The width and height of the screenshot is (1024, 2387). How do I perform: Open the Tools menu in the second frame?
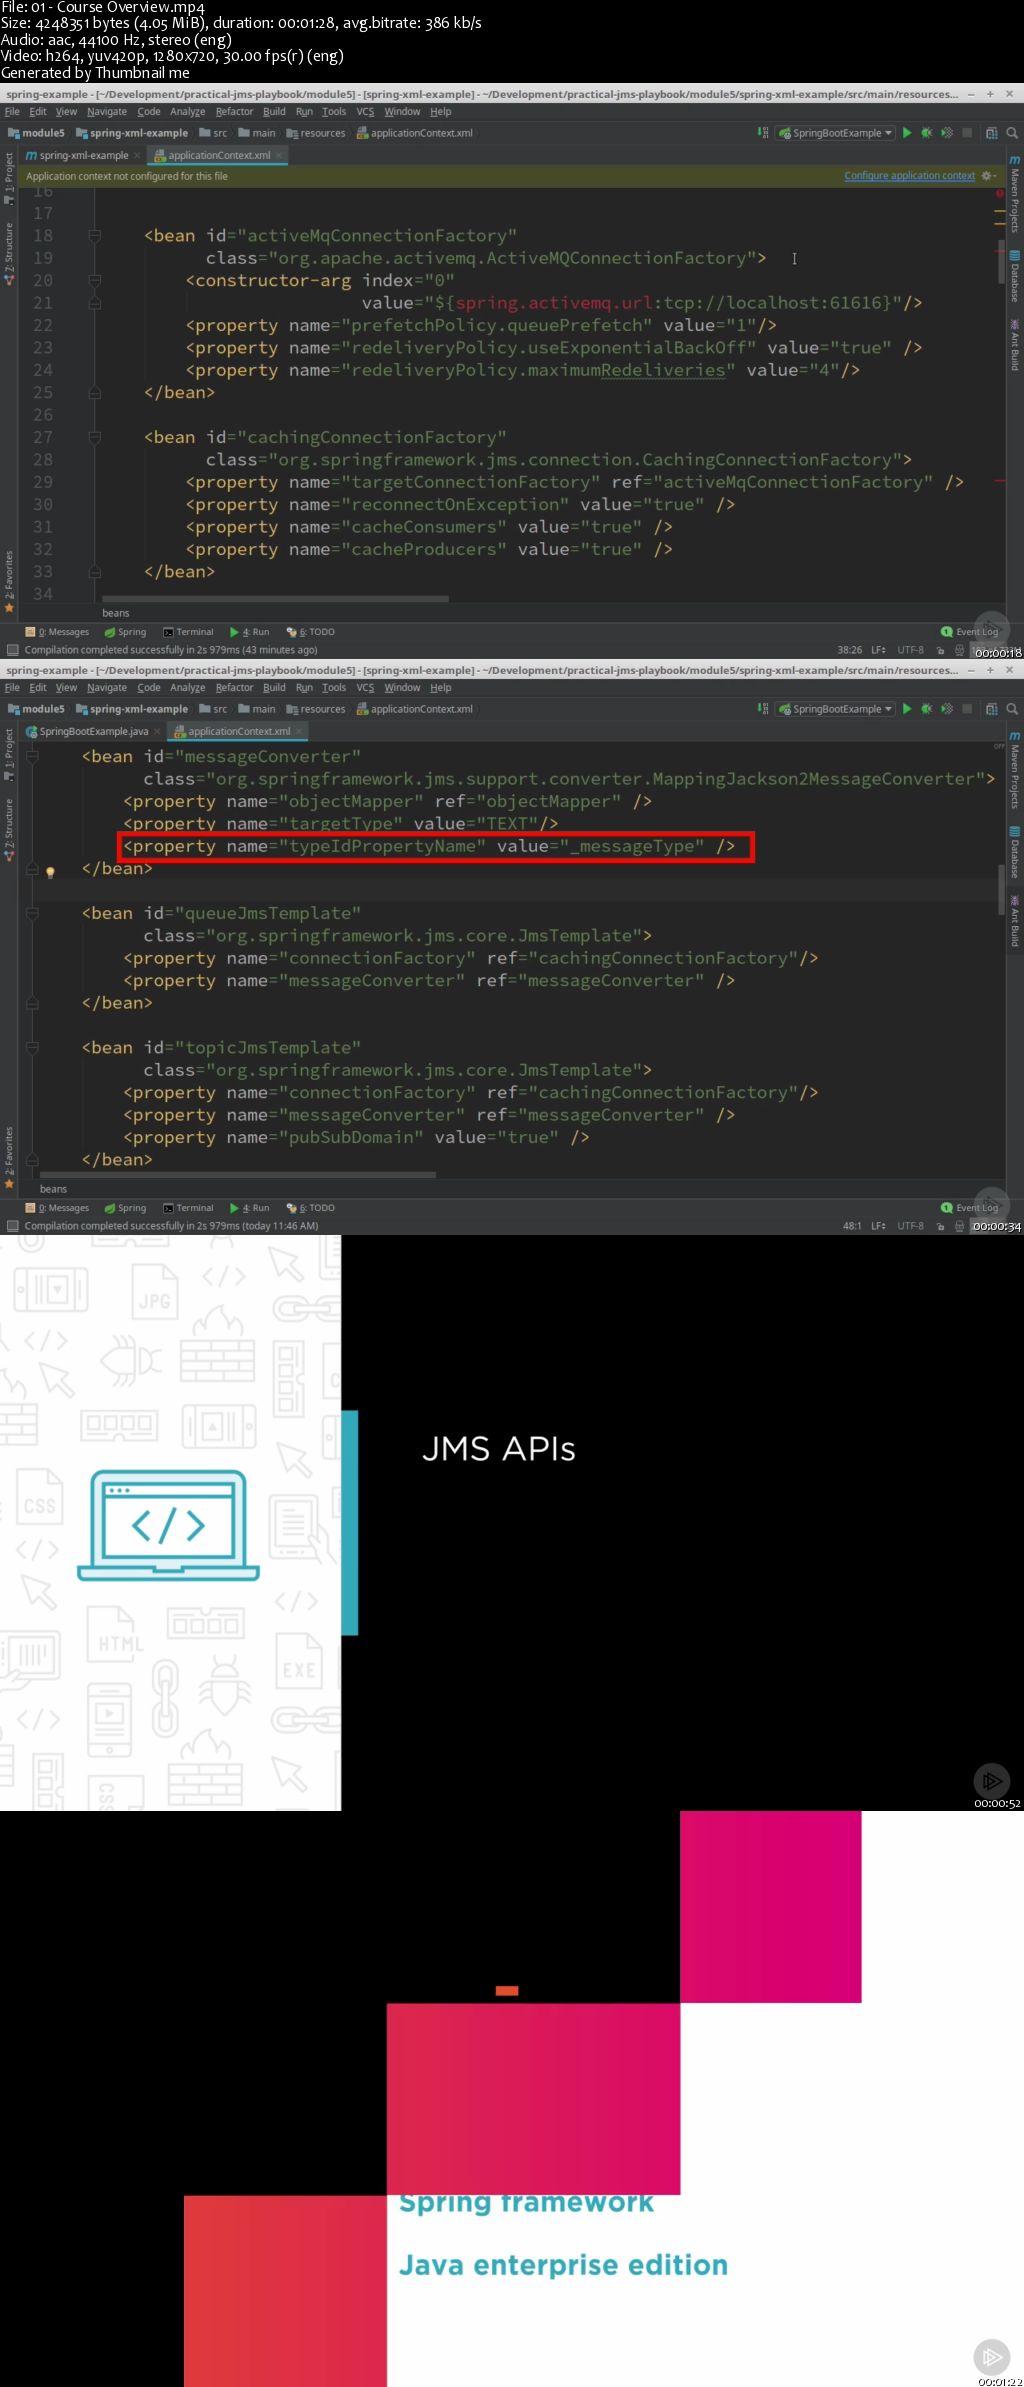pyautogui.click(x=334, y=688)
